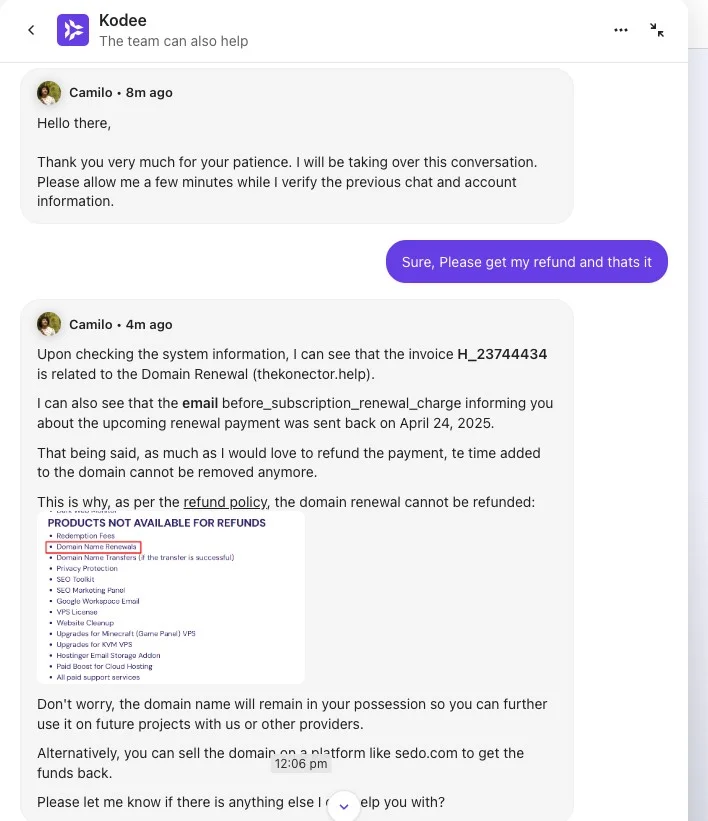Collapse the chat window with the shrink icon

click(x=657, y=30)
